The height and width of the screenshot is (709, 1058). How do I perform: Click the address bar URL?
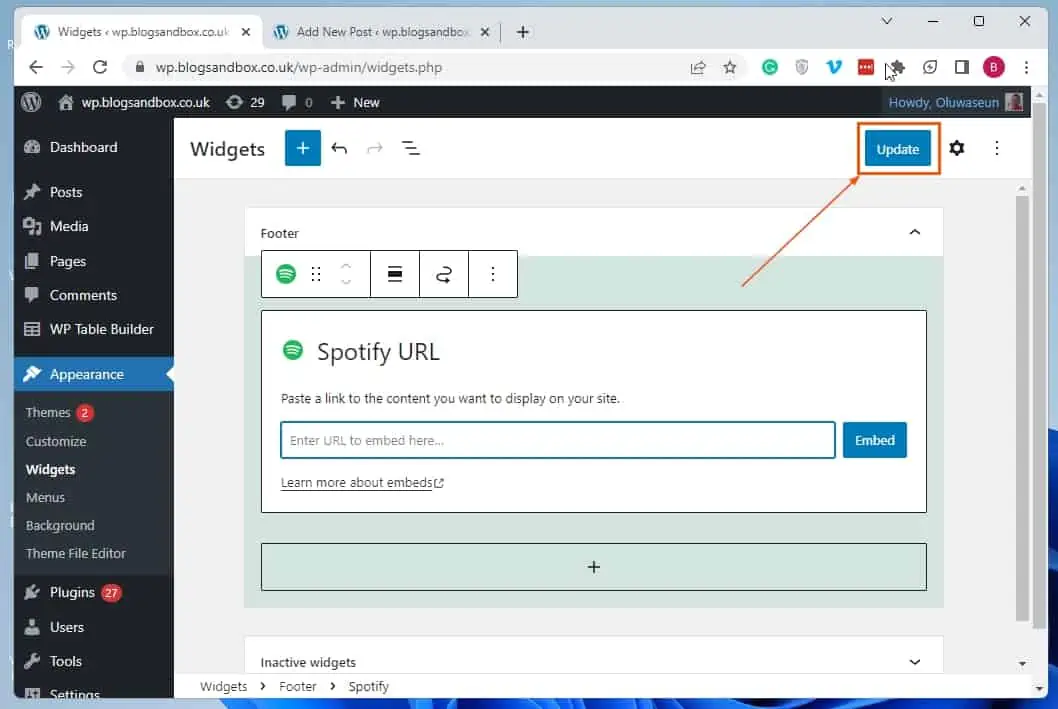tap(298, 67)
